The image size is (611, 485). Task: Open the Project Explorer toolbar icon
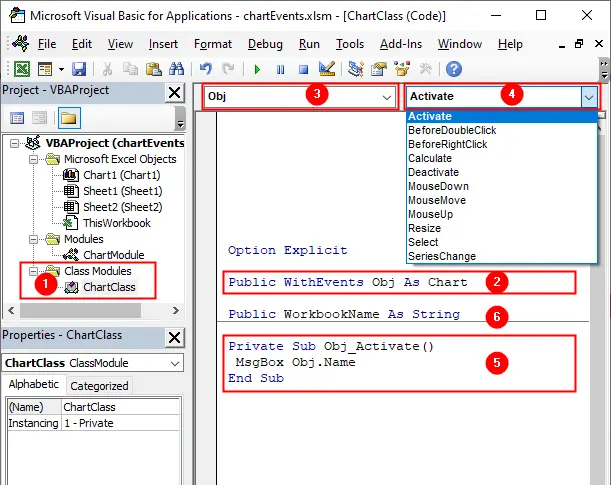click(x=355, y=69)
